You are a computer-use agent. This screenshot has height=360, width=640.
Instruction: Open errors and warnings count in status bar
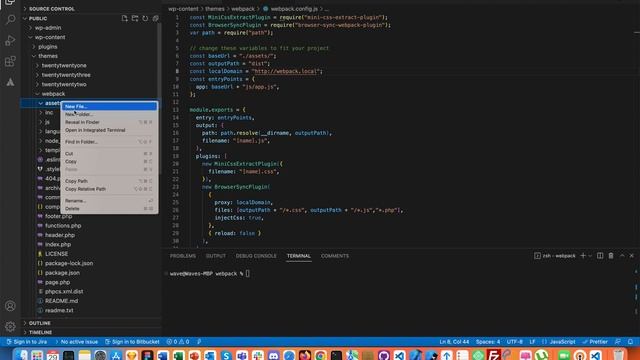pyautogui.click(x=178, y=342)
